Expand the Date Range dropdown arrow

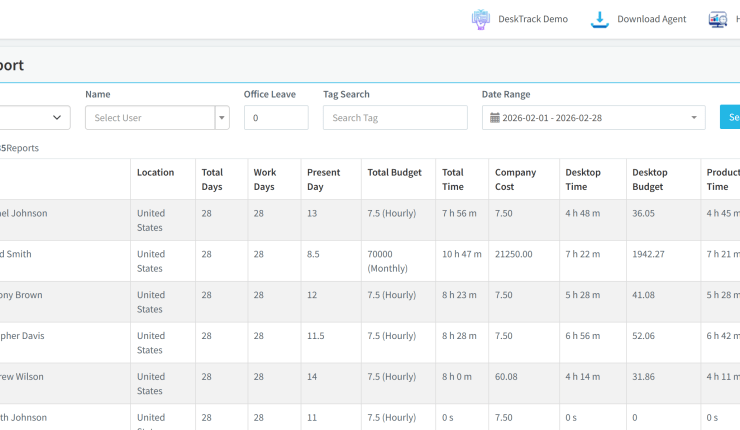tap(694, 118)
